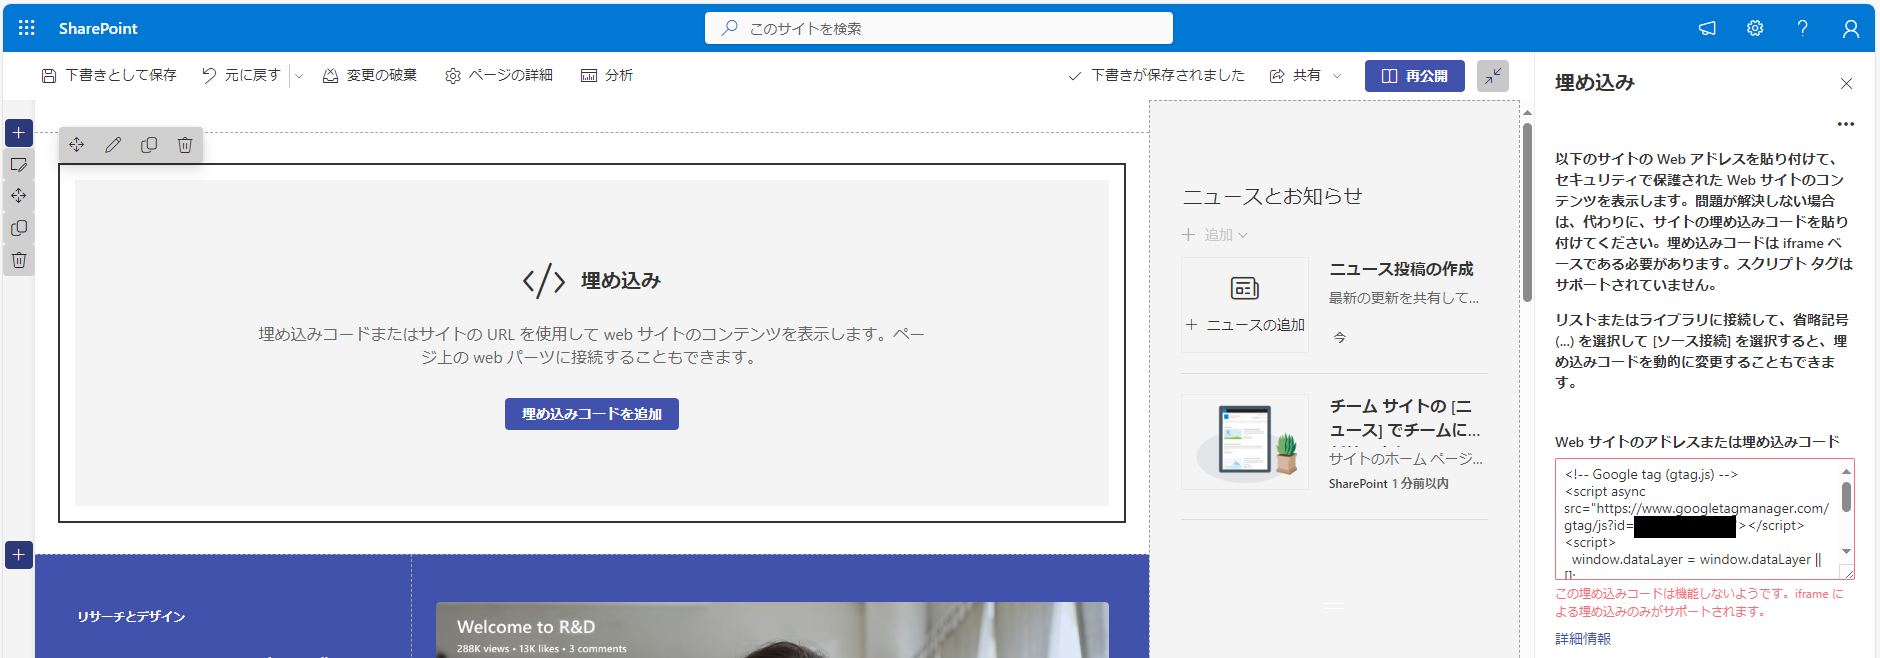Open the help question mark icon
This screenshot has width=1880, height=658.
pyautogui.click(x=1803, y=28)
